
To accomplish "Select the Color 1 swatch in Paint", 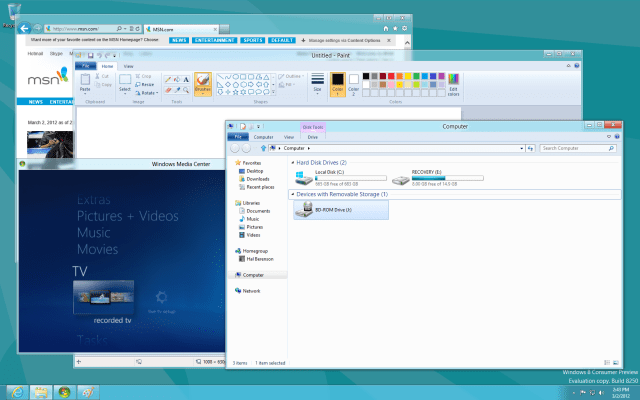I will (x=337, y=83).
